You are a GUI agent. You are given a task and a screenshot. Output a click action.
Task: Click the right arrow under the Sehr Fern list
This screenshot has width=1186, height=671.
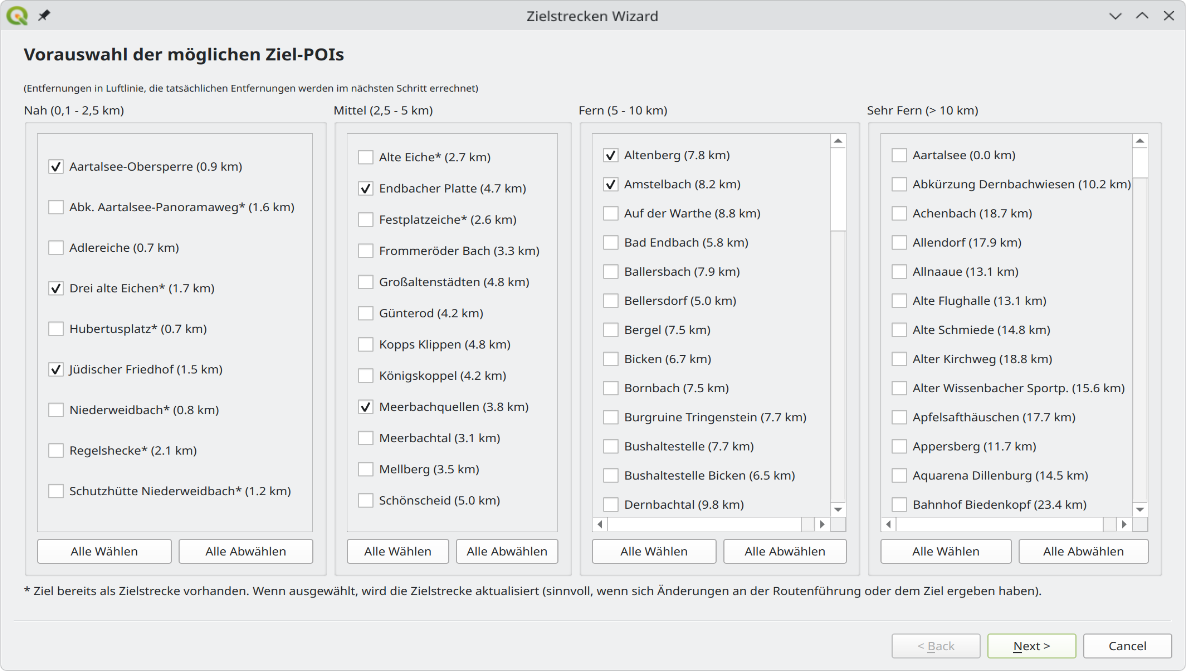coord(1124,523)
